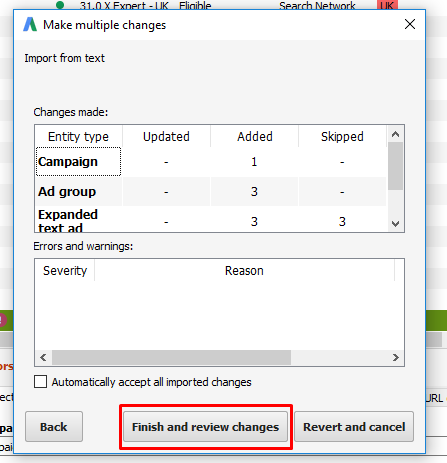Click the Changes made vertical scrollbar thumb
The image size is (447, 463).
pyautogui.click(x=395, y=166)
